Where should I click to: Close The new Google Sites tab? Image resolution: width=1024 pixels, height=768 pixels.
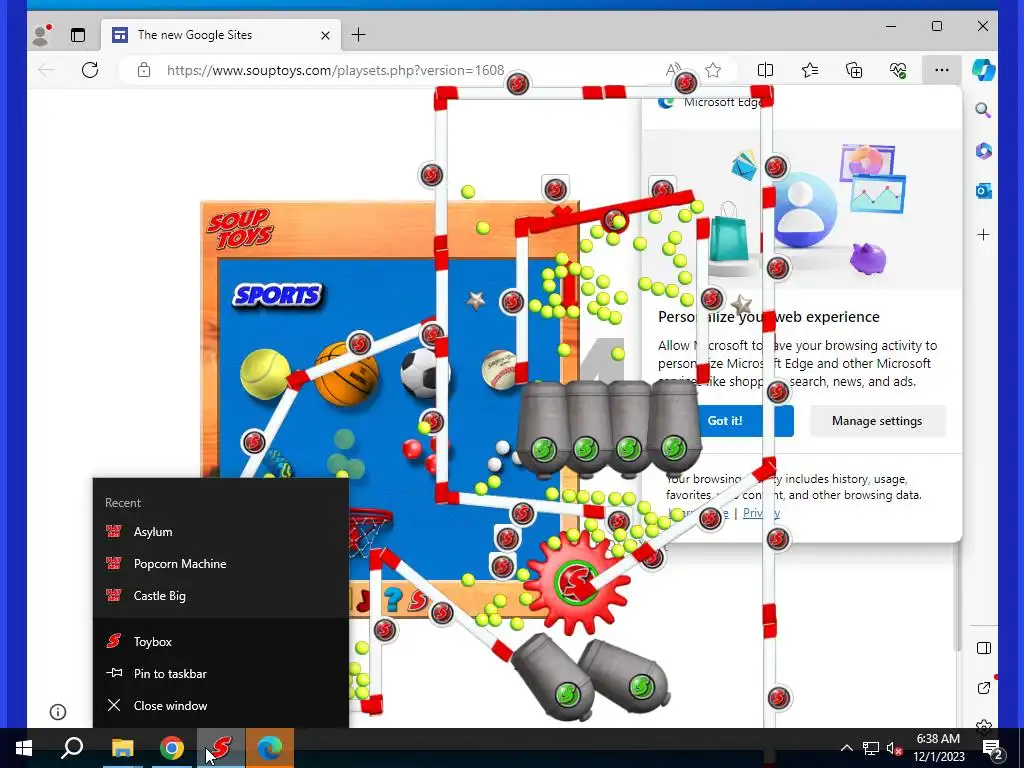[325, 35]
